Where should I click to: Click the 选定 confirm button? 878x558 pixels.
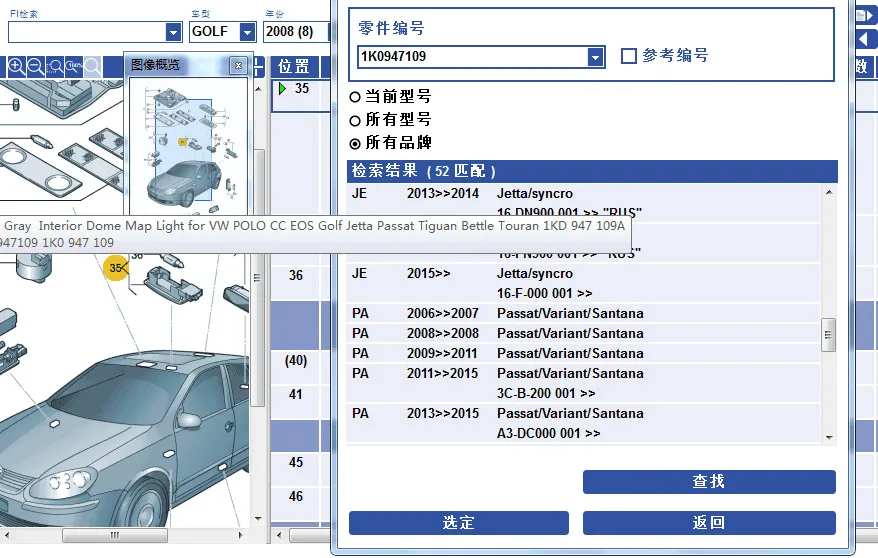point(459,523)
